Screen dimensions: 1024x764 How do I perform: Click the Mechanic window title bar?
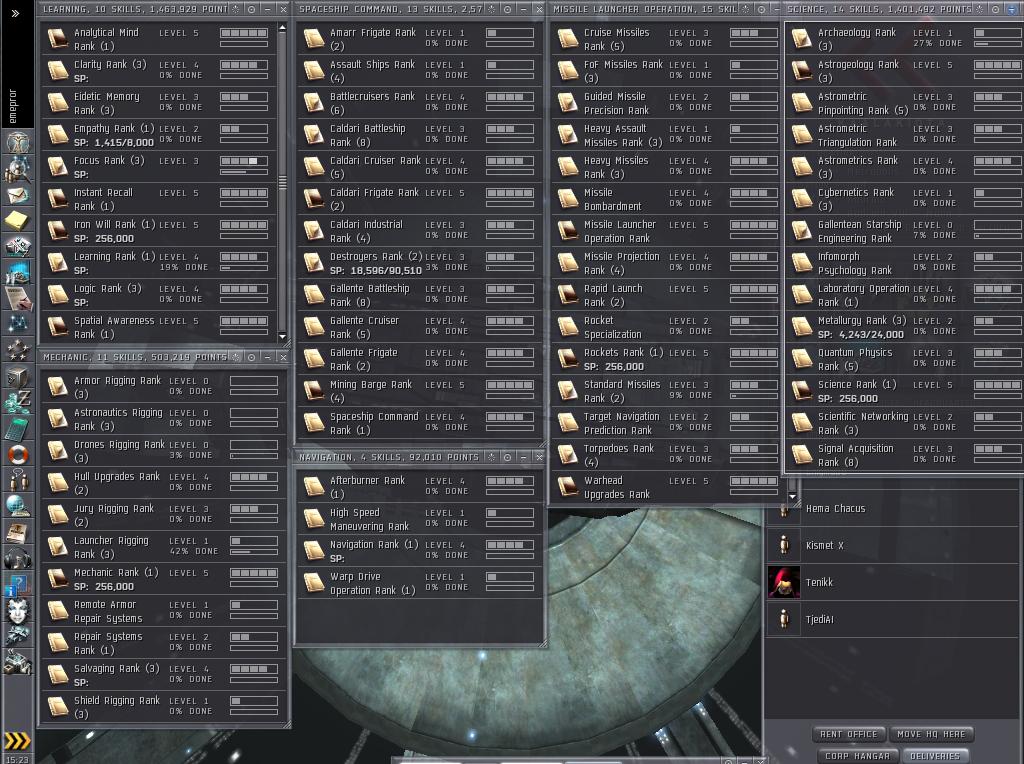pos(135,357)
